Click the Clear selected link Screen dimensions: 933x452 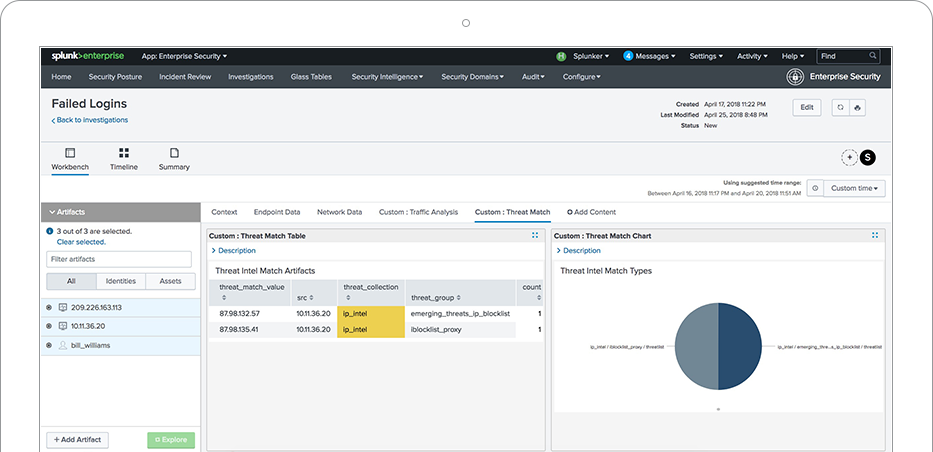pos(81,242)
